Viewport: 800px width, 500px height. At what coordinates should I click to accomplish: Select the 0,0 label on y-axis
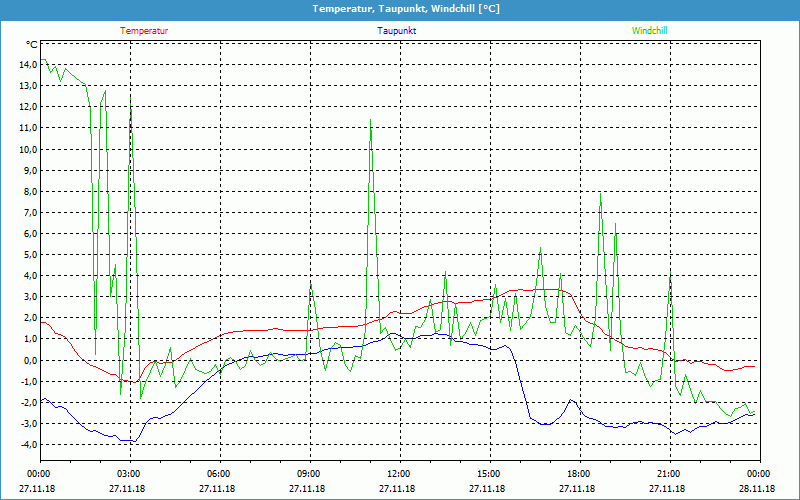point(29,360)
